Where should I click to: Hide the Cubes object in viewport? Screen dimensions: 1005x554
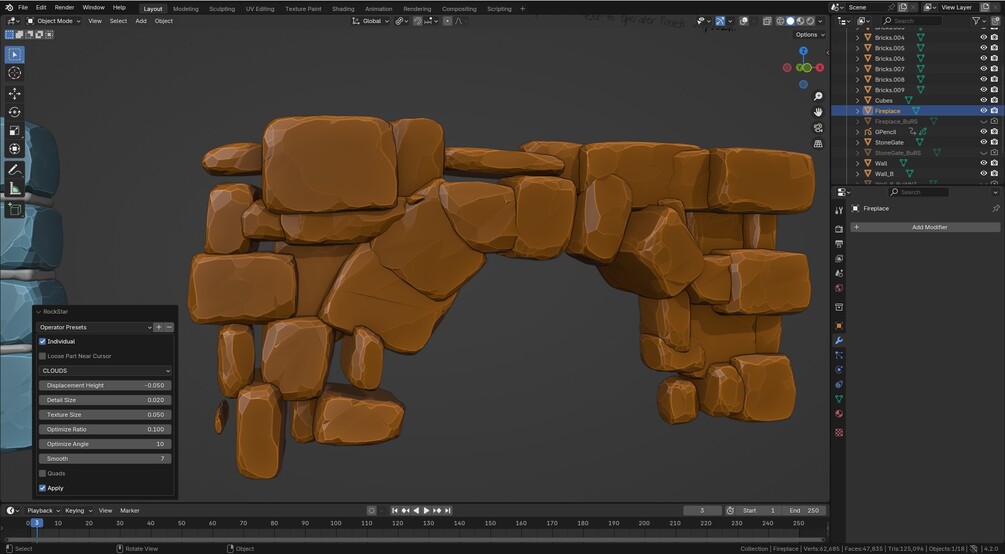coord(983,100)
